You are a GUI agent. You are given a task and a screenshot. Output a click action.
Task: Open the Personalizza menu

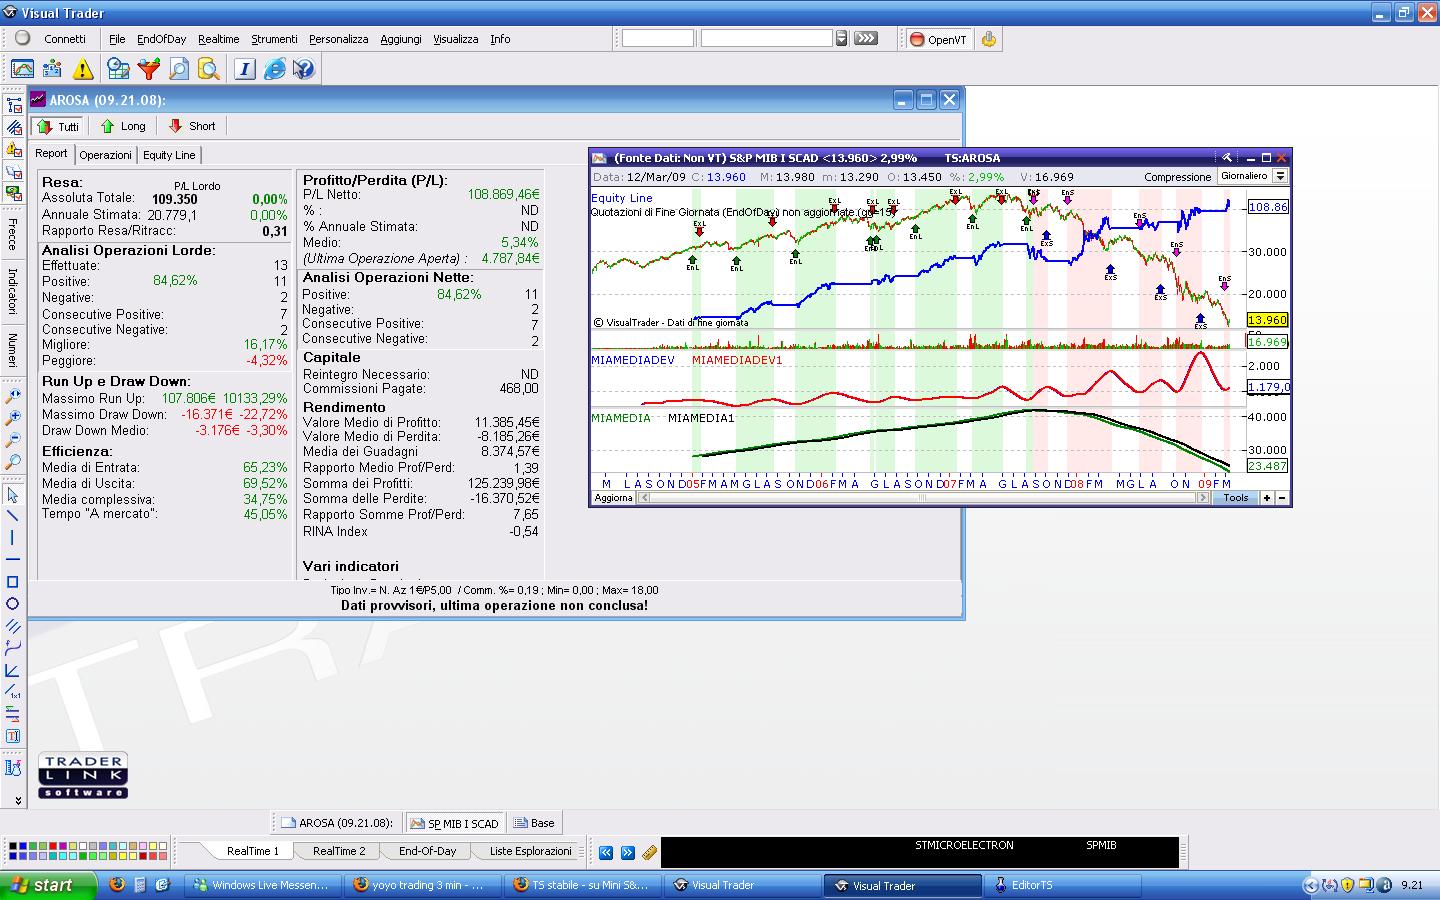click(x=338, y=39)
